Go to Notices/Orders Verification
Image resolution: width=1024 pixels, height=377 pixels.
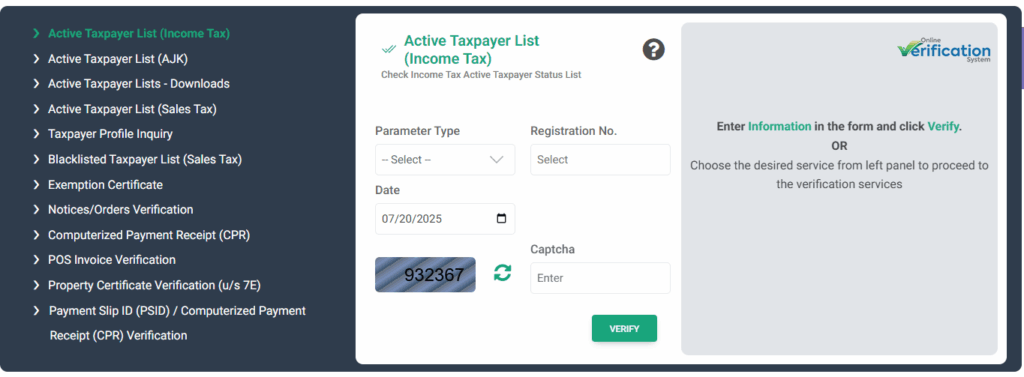click(x=121, y=210)
